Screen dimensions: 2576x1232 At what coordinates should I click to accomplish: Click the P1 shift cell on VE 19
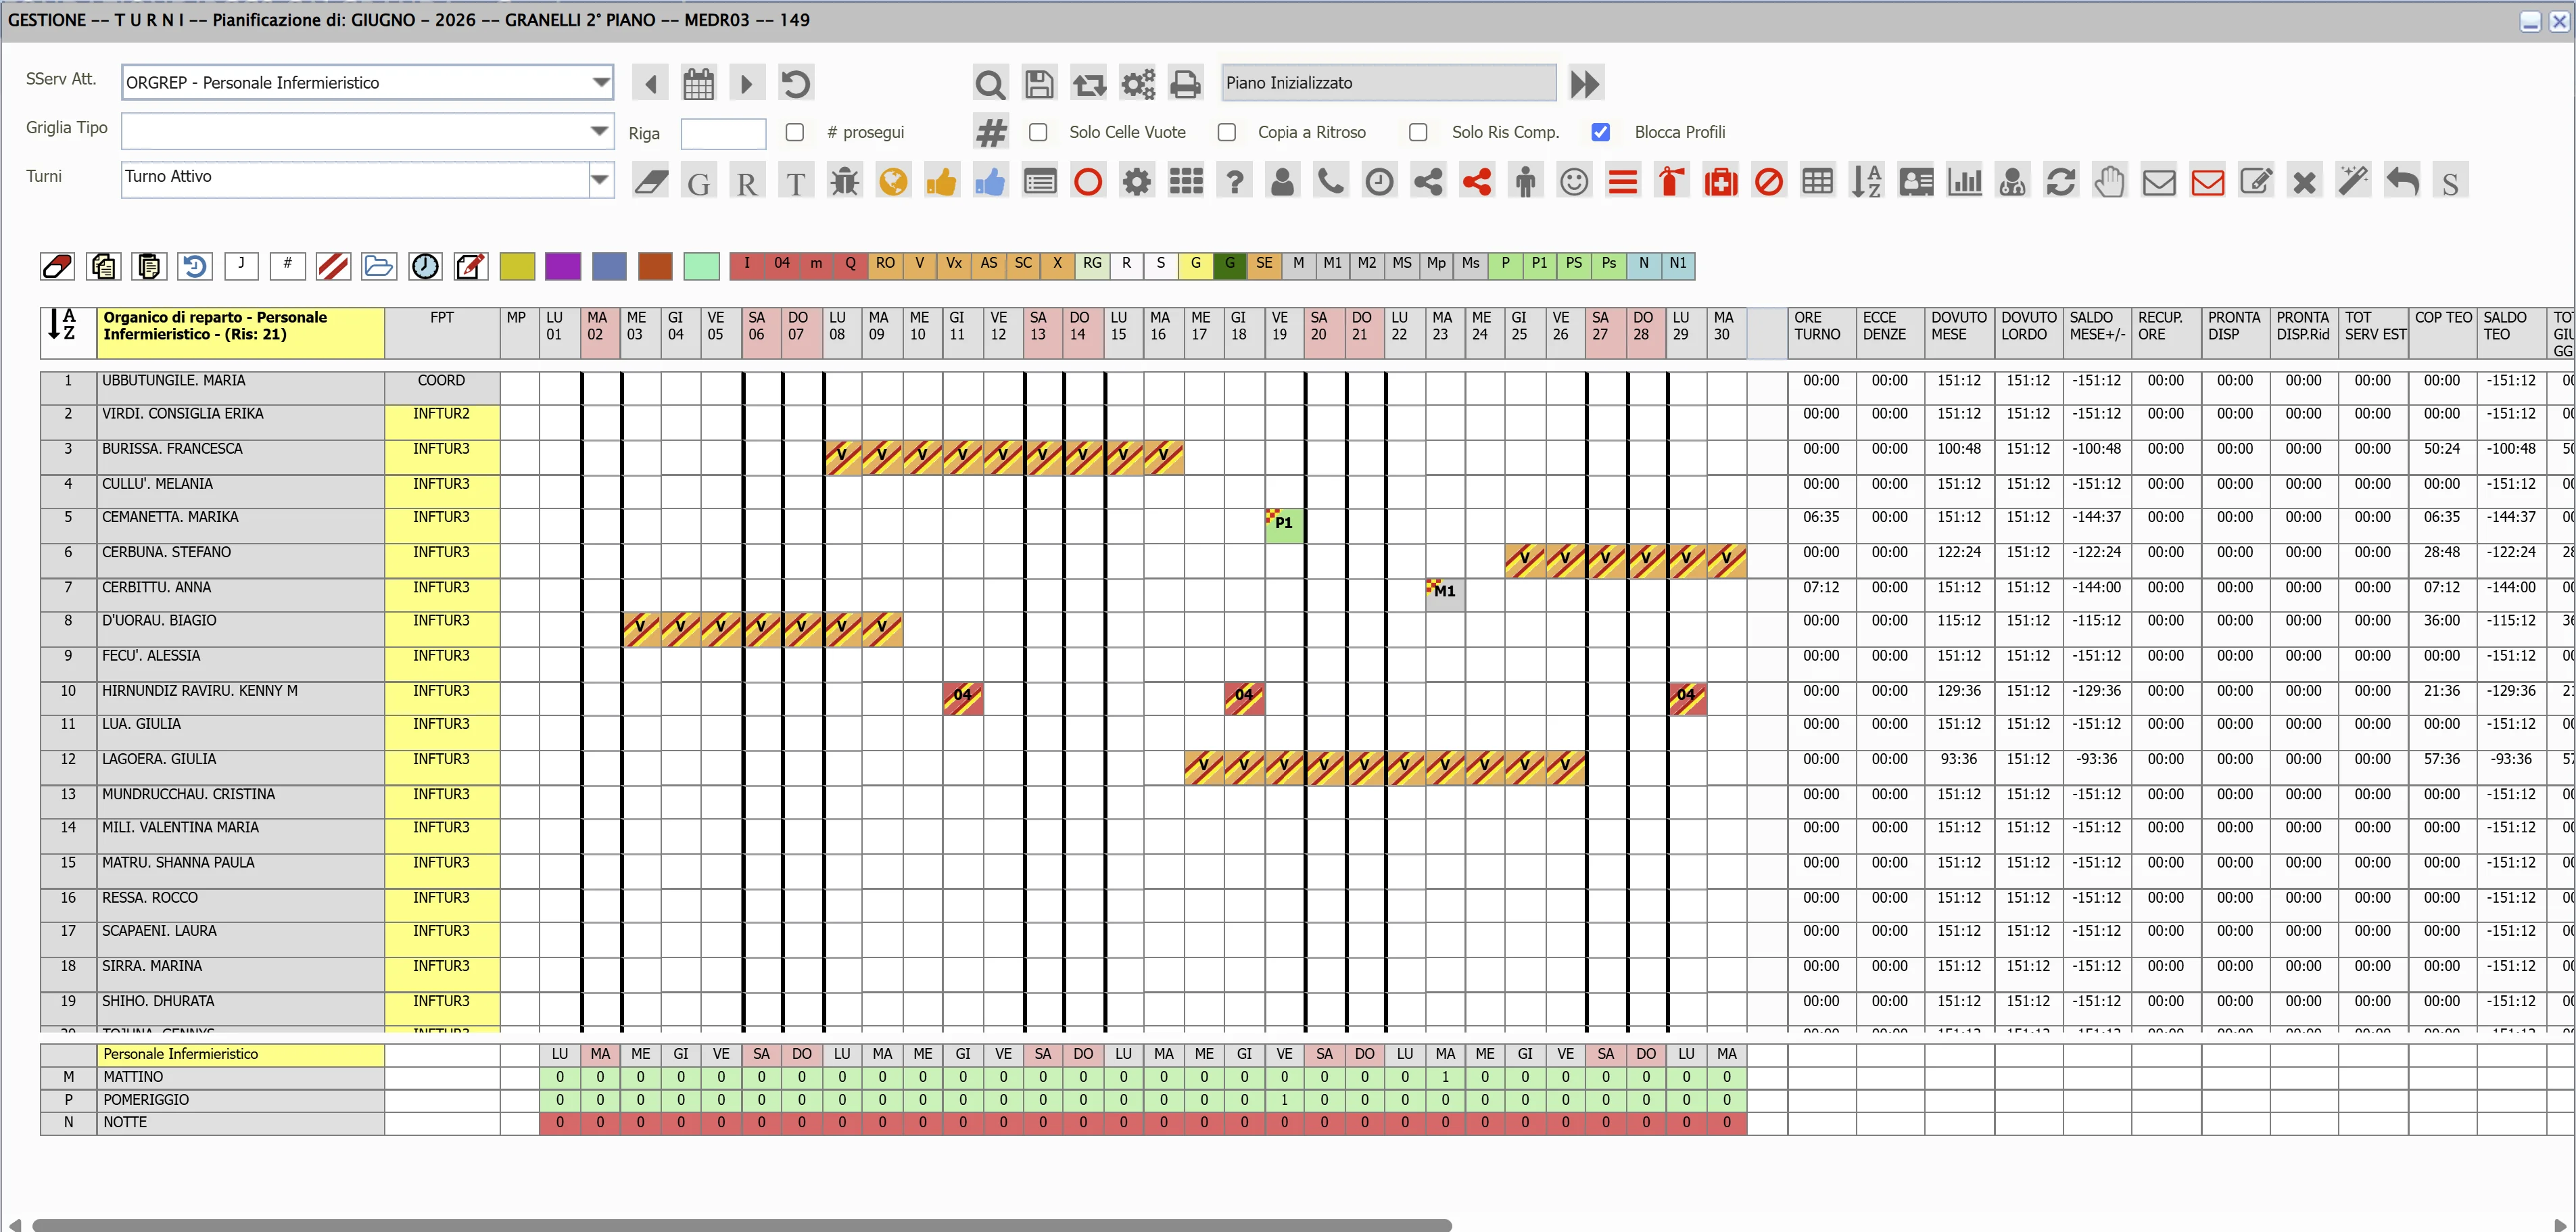pyautogui.click(x=1284, y=525)
